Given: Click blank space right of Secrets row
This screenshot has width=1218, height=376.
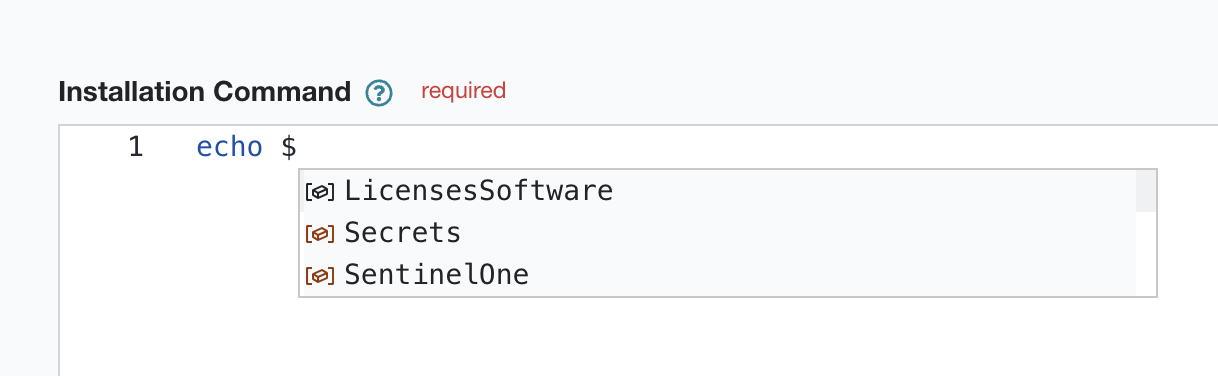Looking at the screenshot, I should point(798,233).
